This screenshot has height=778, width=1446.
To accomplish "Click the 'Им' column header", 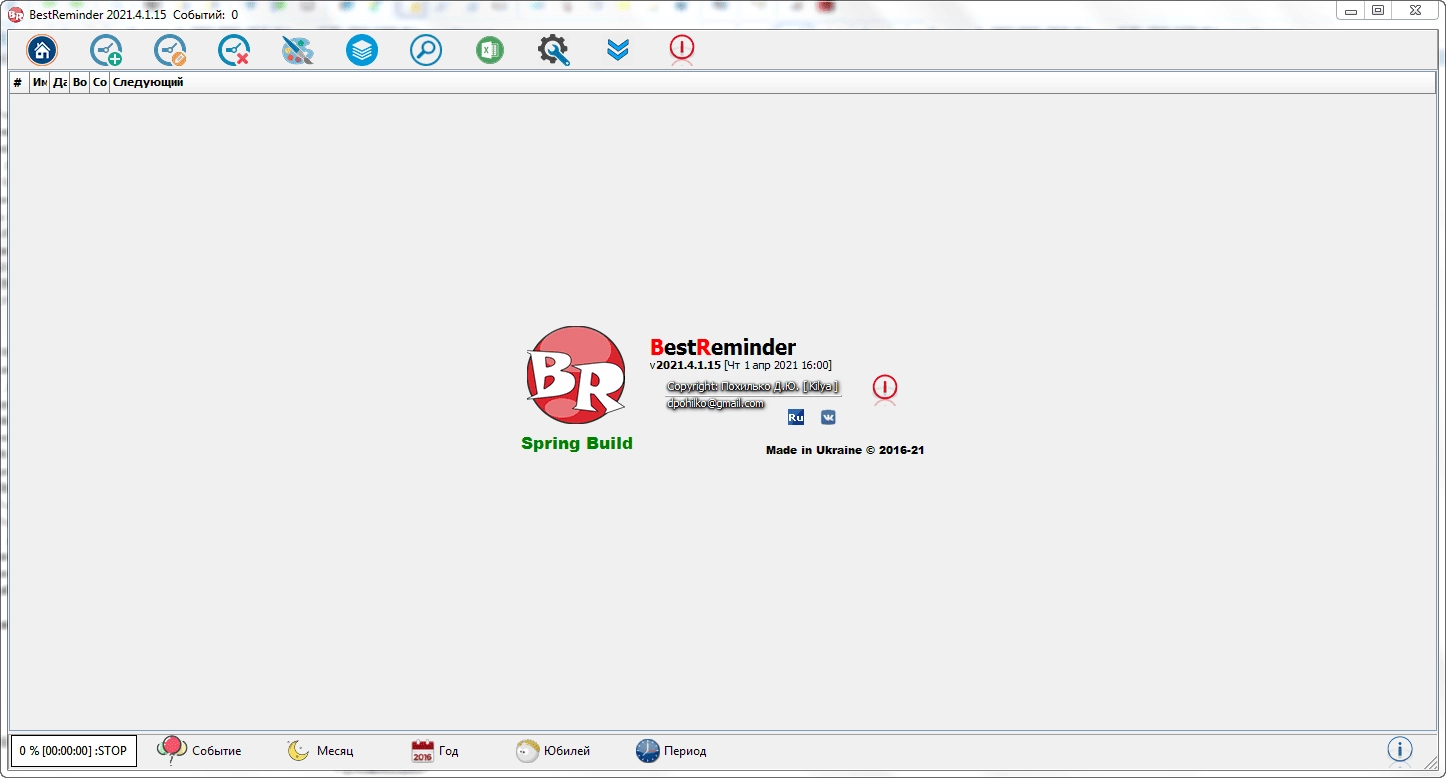I will point(39,82).
